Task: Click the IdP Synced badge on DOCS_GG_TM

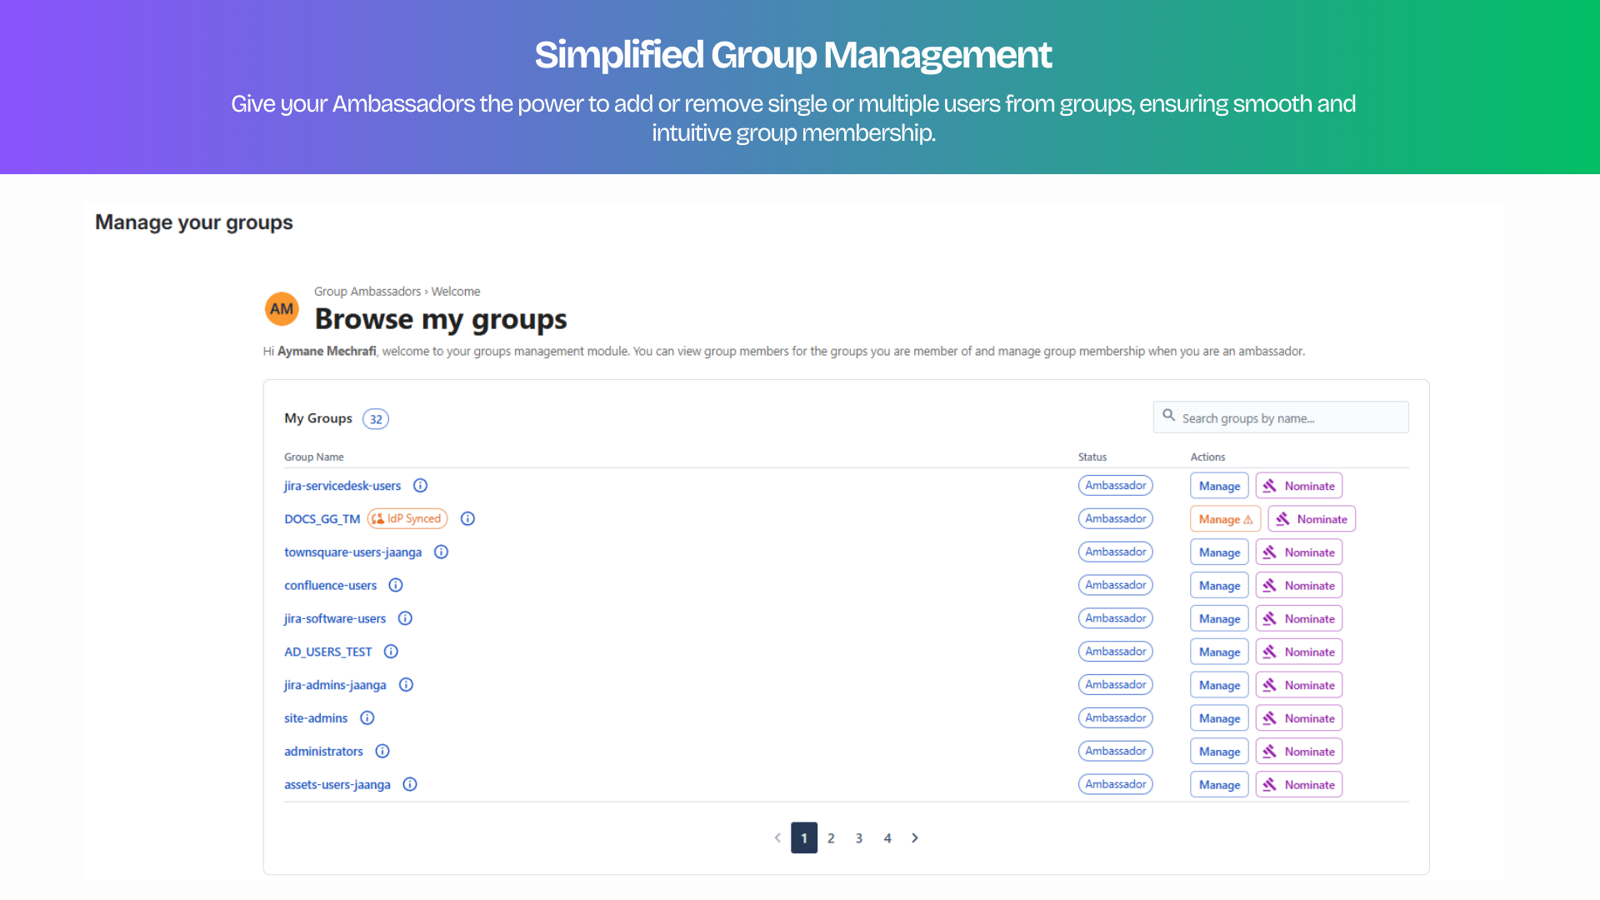Action: pos(407,518)
